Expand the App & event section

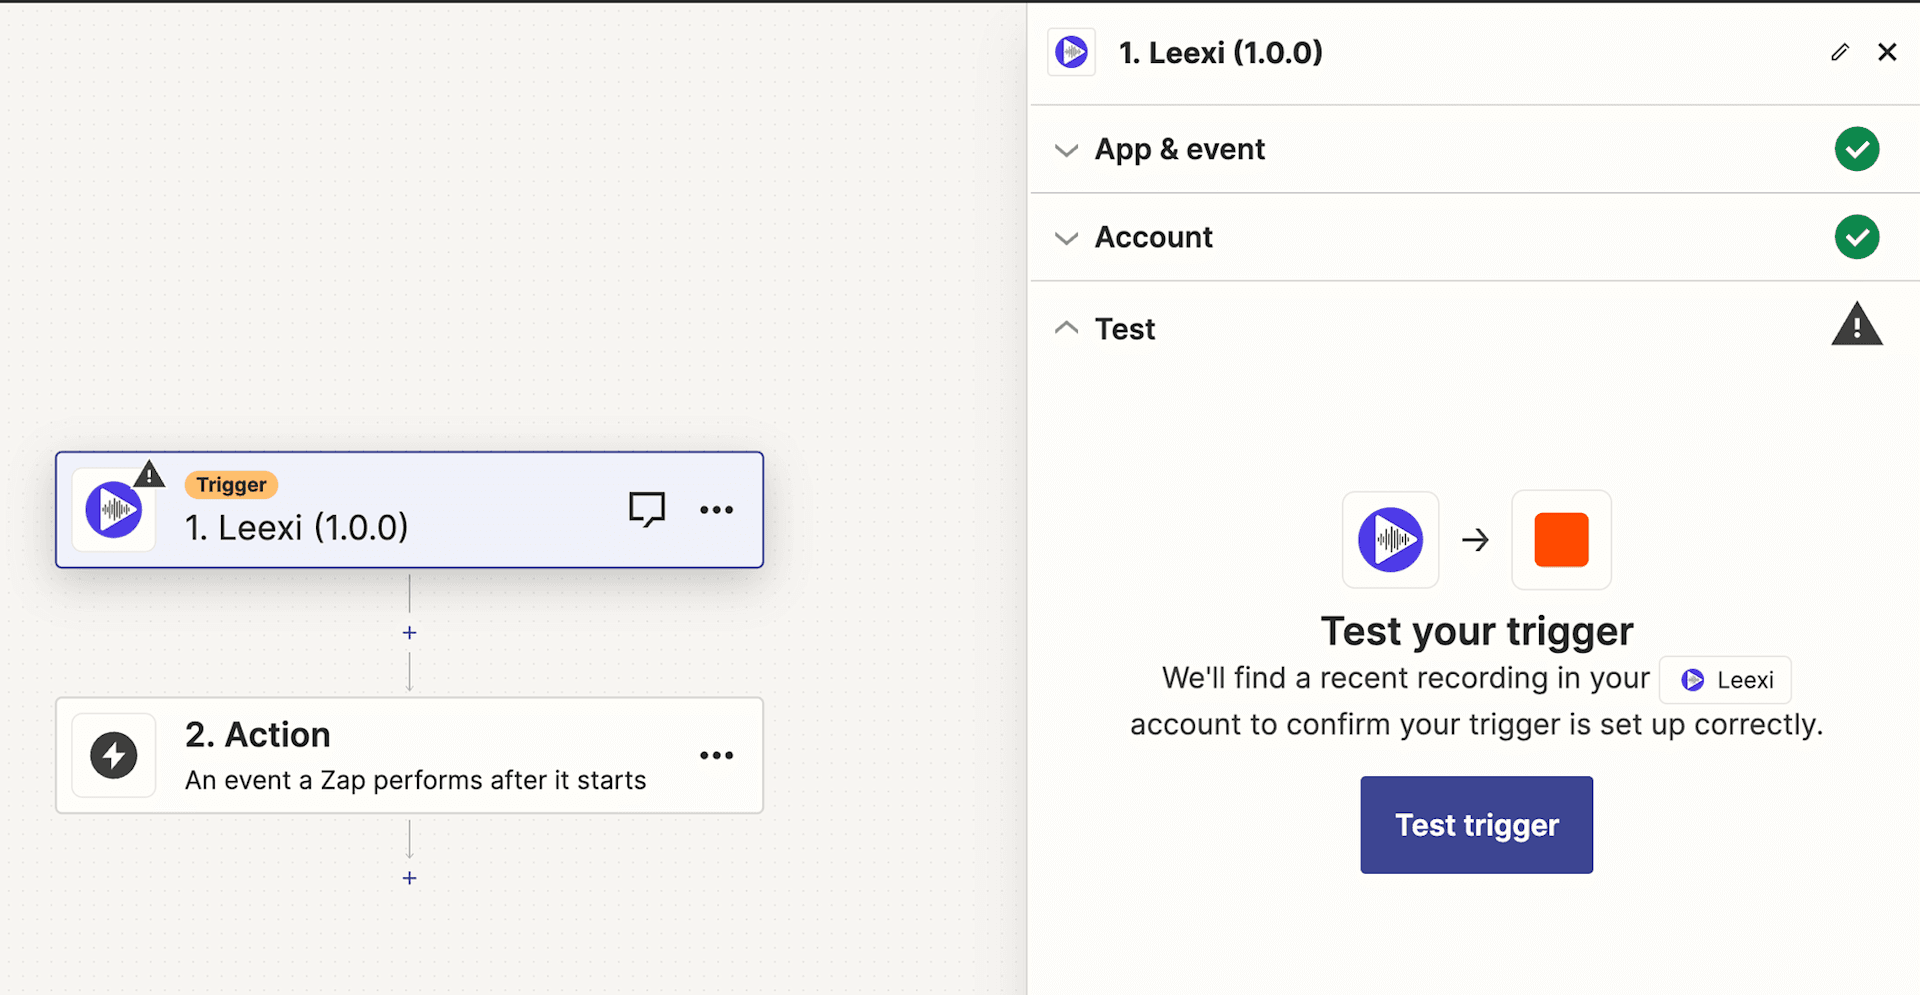[1066, 149]
